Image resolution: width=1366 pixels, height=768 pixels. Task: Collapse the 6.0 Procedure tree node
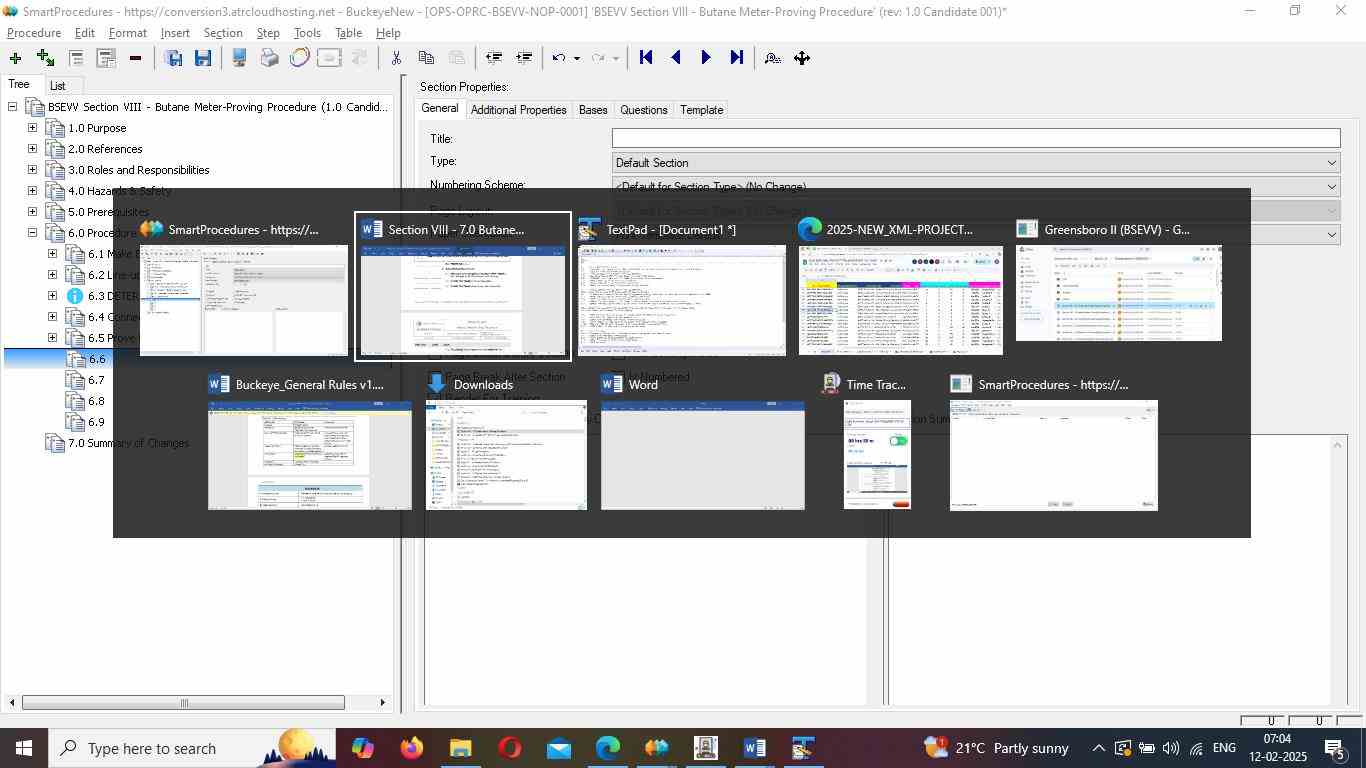(x=32, y=233)
